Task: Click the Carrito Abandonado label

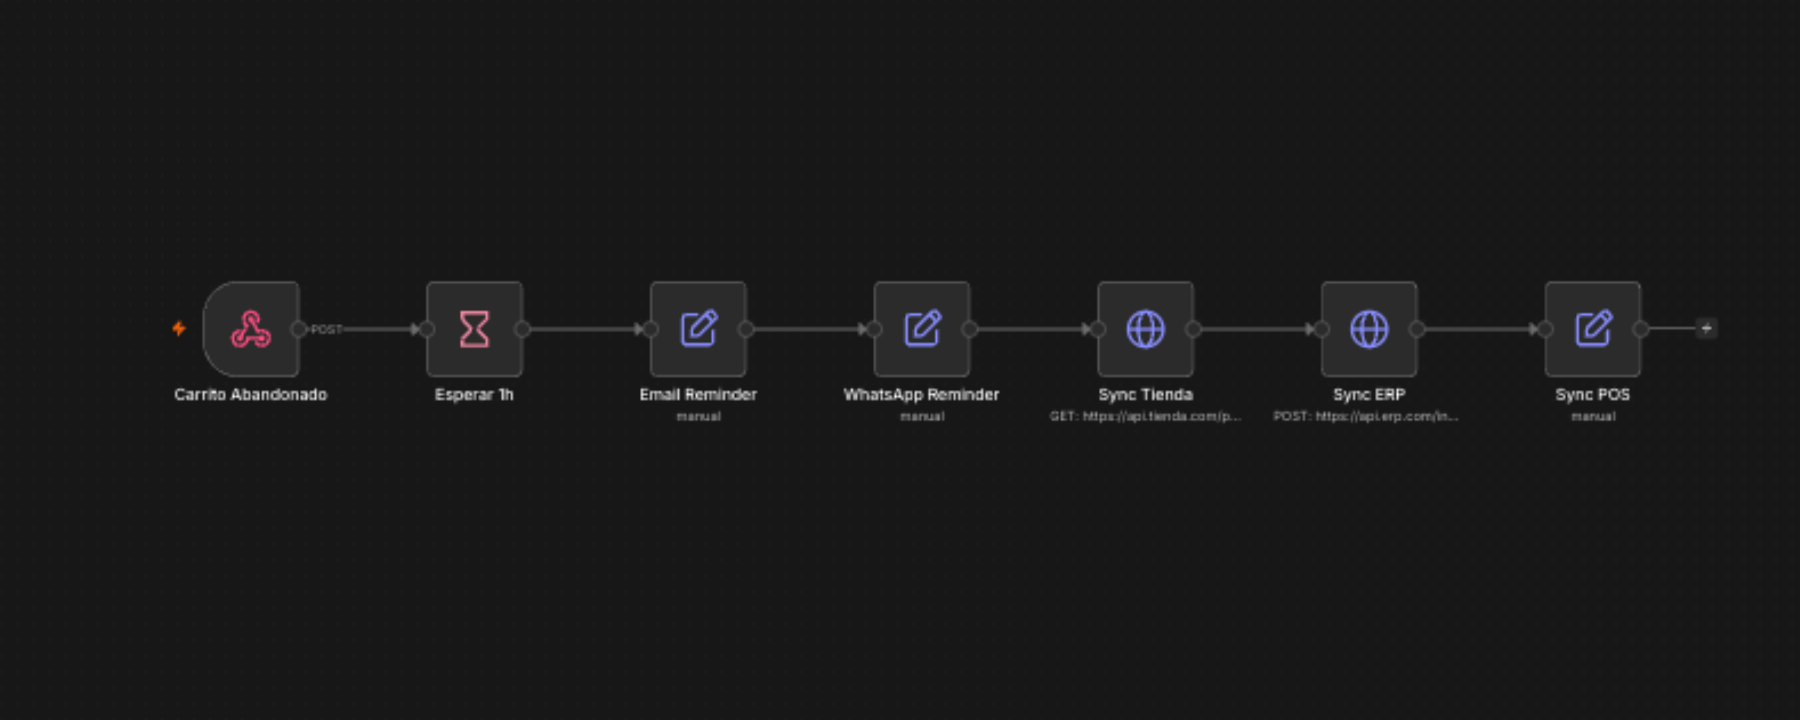Action: coord(251,395)
